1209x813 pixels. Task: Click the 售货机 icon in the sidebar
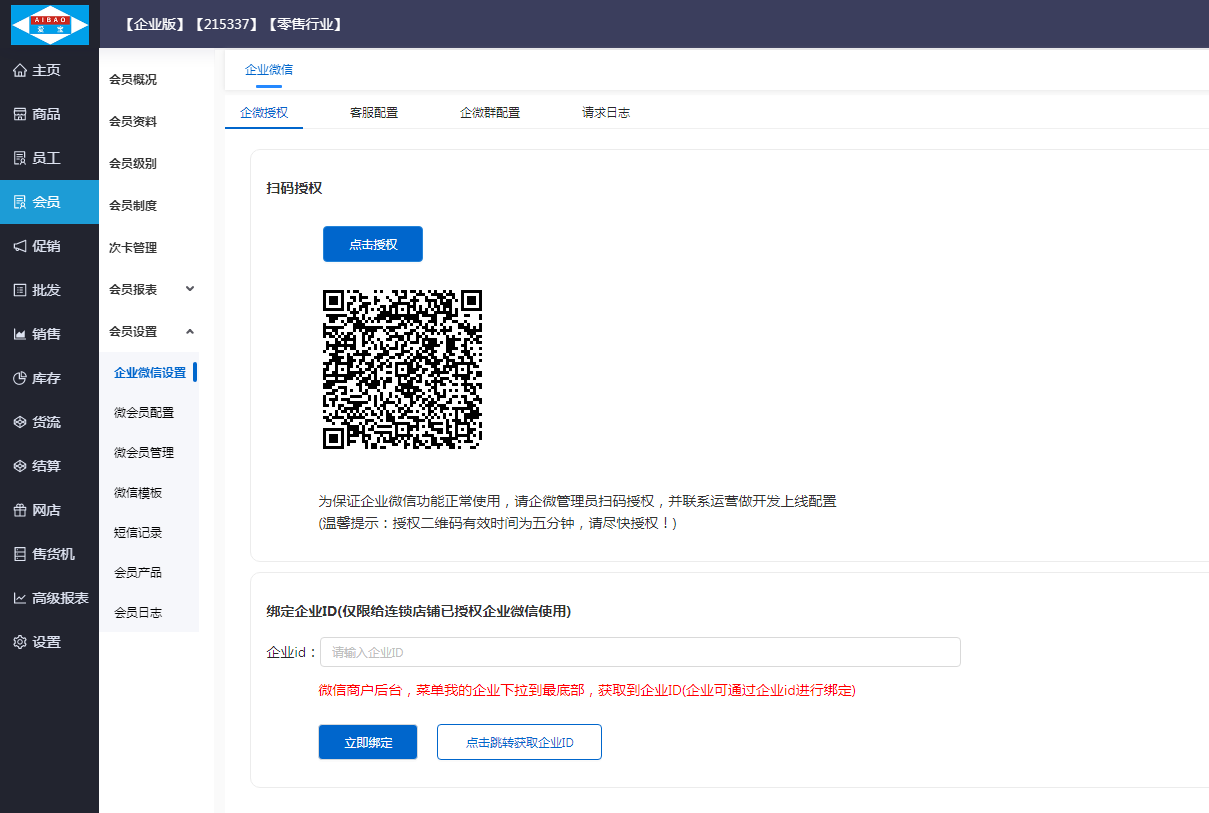click(20, 554)
